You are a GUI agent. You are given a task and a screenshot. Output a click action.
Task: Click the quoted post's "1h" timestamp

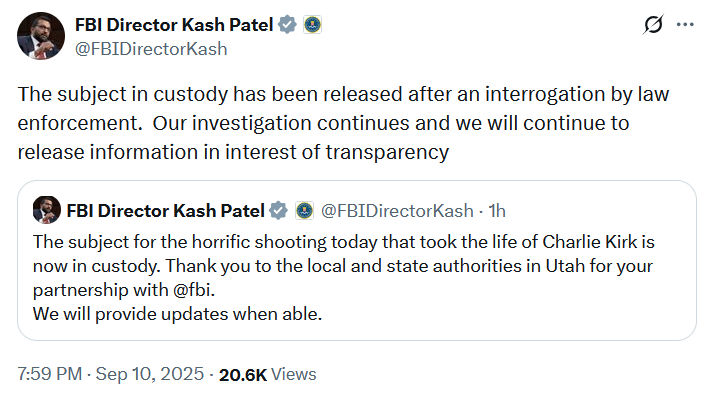point(497,211)
